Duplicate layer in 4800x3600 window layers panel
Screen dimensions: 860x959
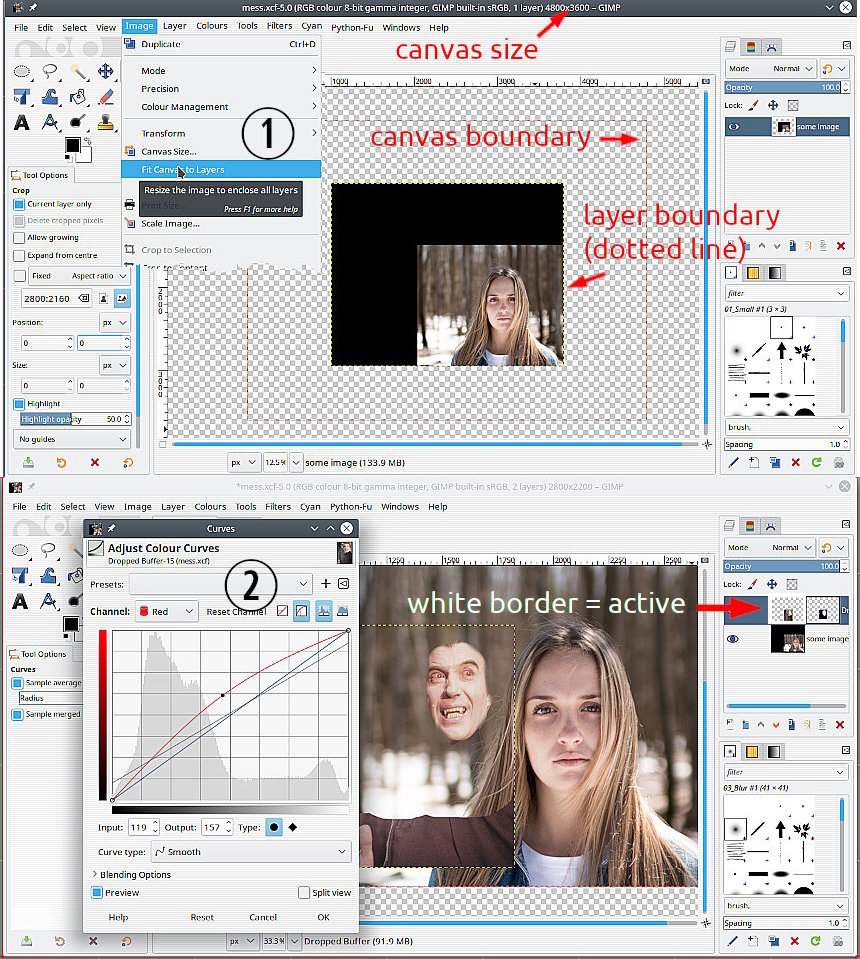(x=792, y=246)
